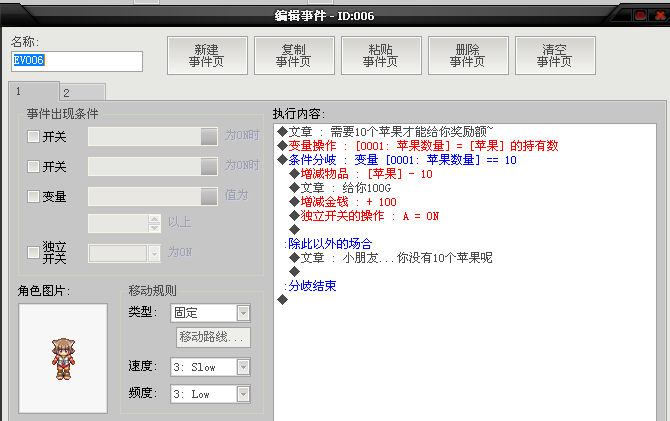Click the 删除事件页 button

468,56
